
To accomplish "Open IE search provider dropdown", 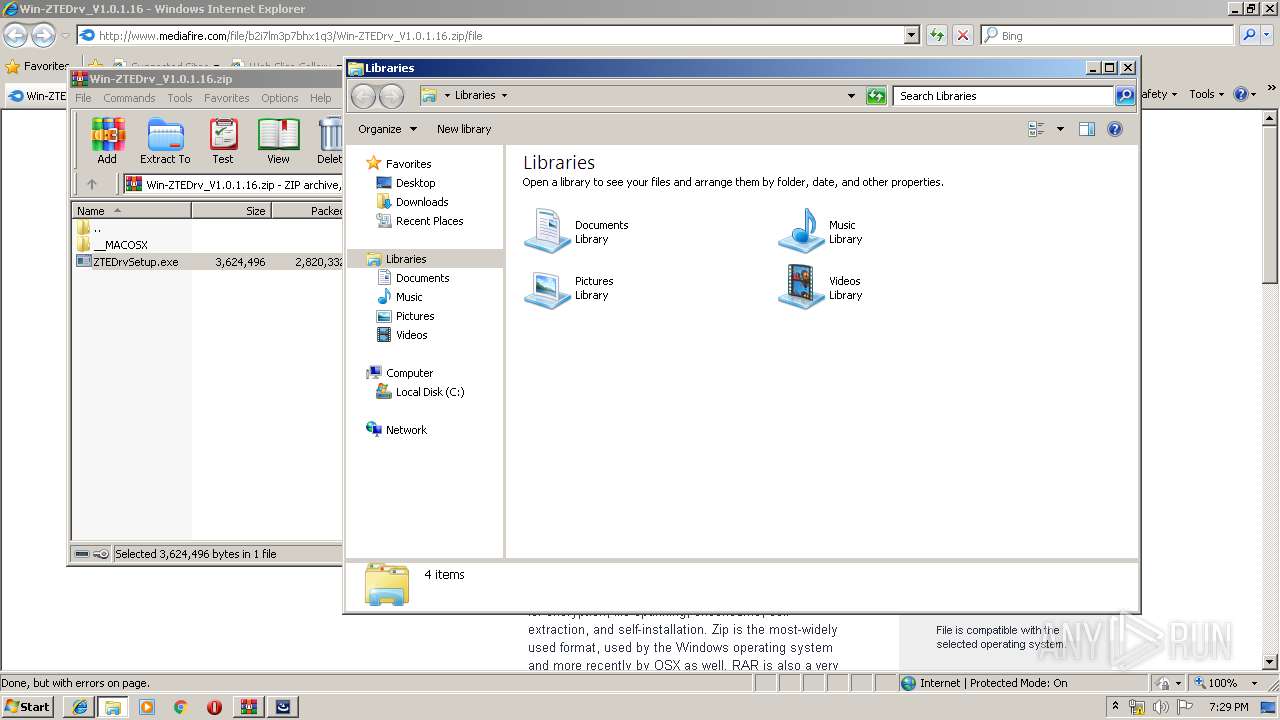I will point(1269,35).
